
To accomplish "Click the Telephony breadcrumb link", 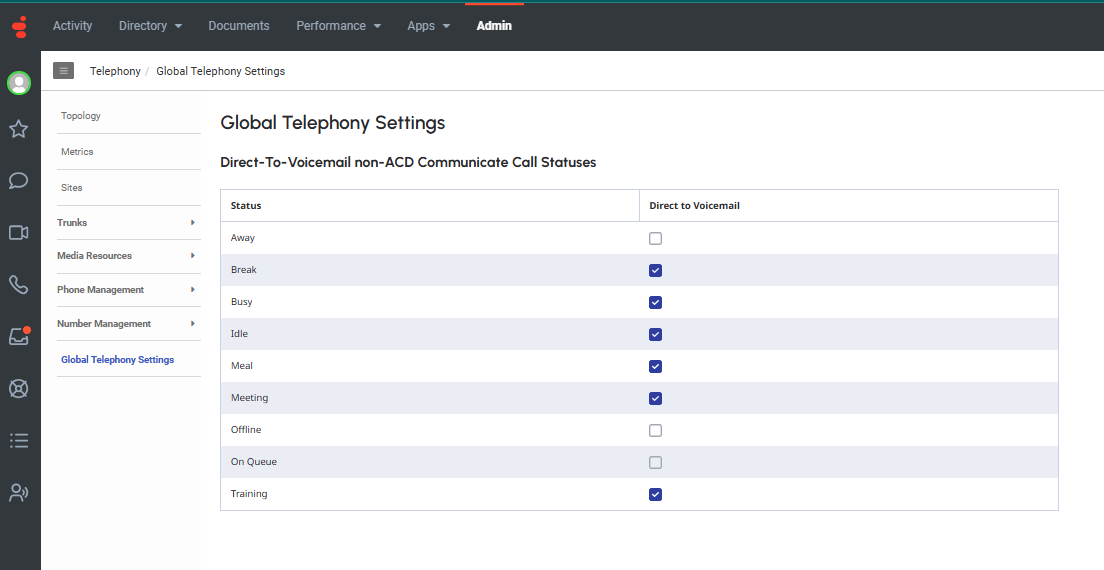I will [x=115, y=72].
